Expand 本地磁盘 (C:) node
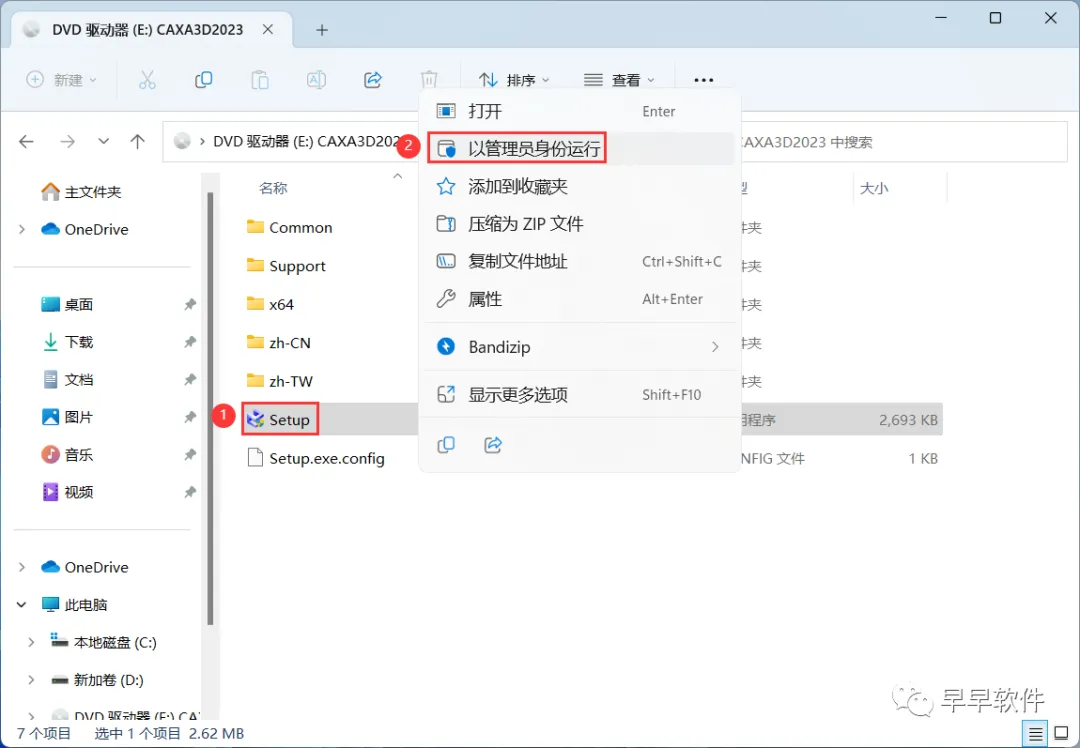 pyautogui.click(x=31, y=643)
